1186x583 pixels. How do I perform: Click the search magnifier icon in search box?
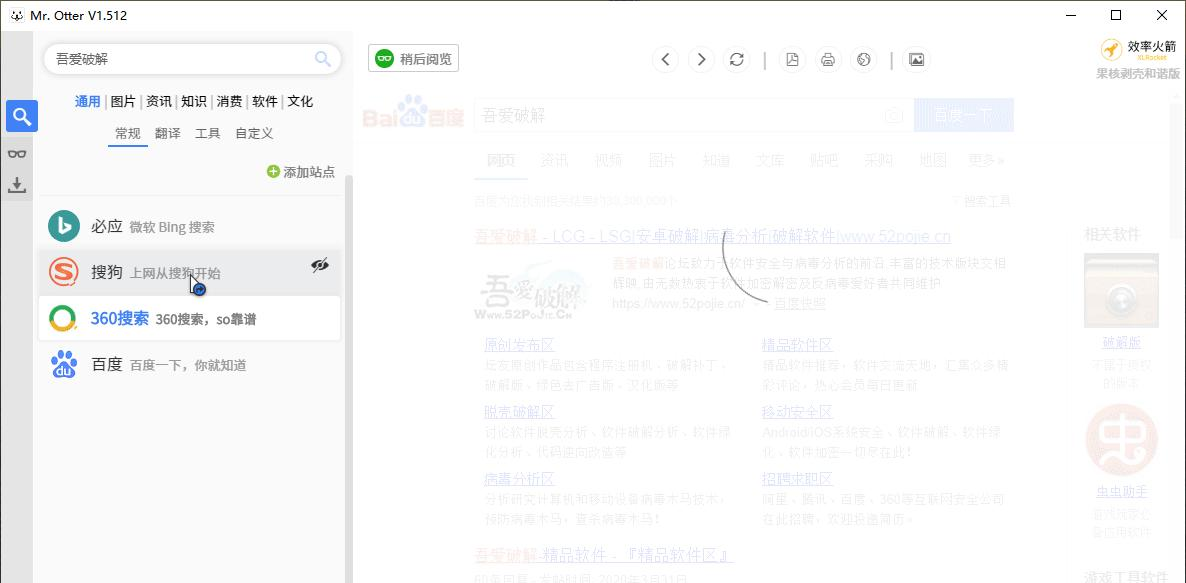click(323, 59)
